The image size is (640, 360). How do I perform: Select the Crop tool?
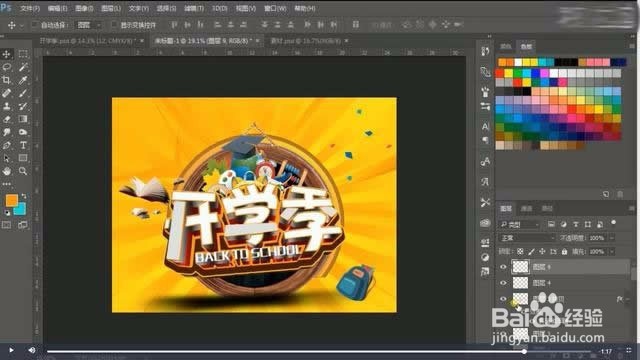pyautogui.click(x=7, y=80)
